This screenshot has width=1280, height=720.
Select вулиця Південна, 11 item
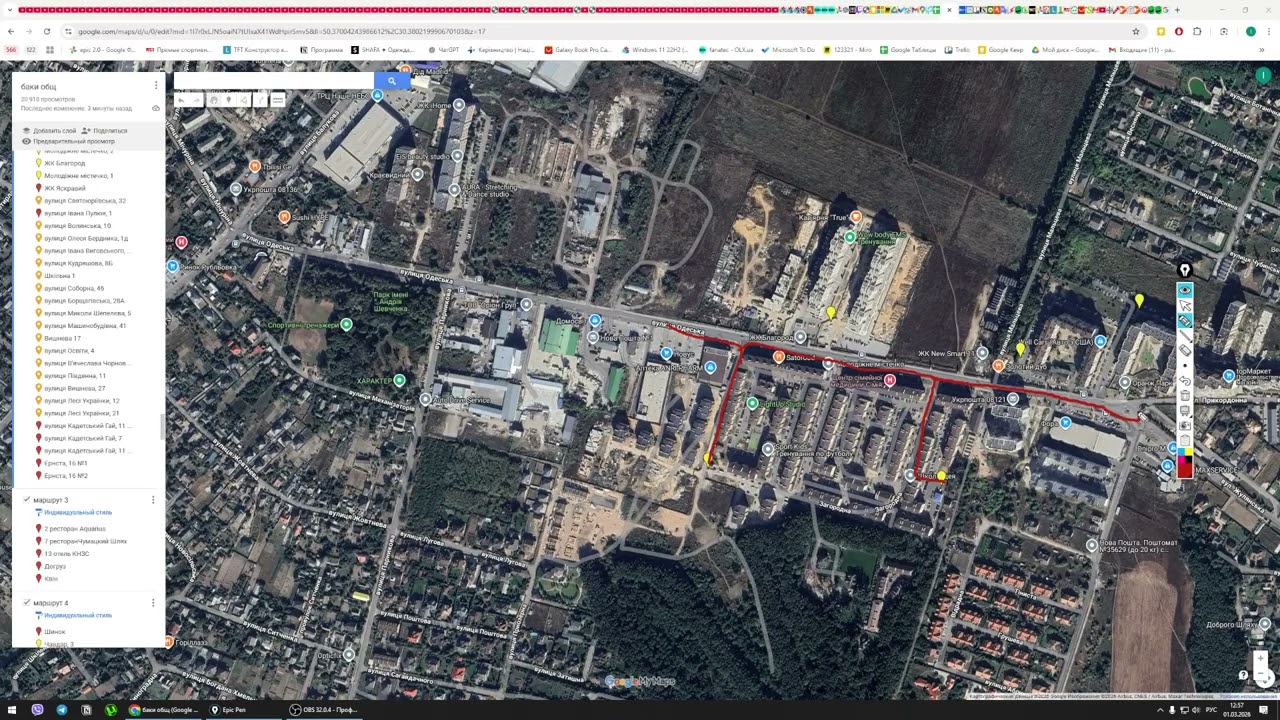(75, 376)
